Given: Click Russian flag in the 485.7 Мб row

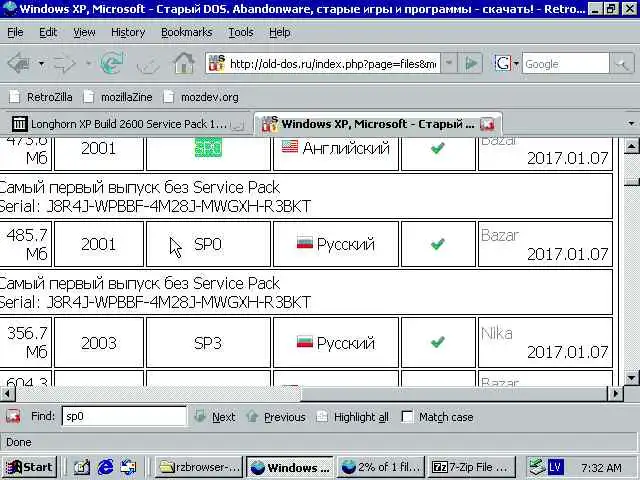Looking at the screenshot, I should pos(304,242).
